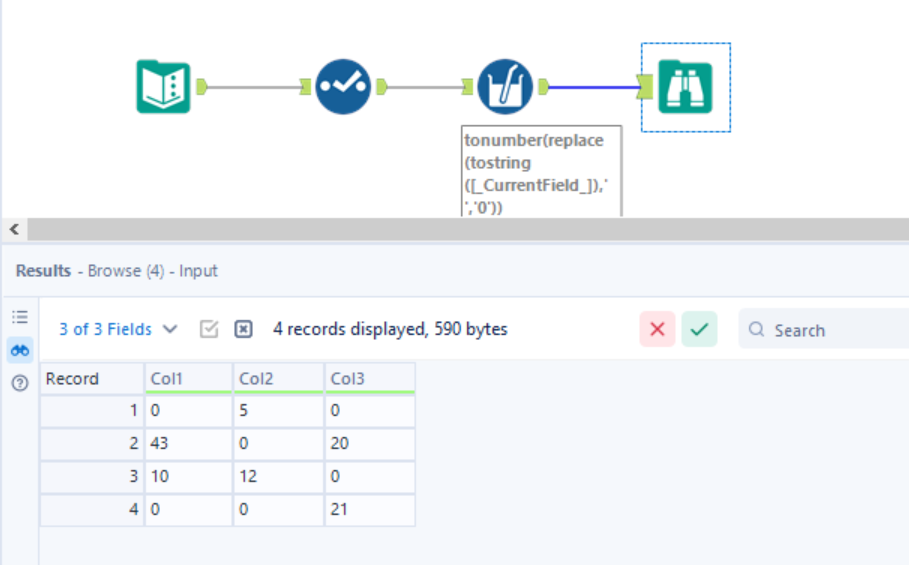
Task: Click the red X cancel button
Action: [x=657, y=329]
